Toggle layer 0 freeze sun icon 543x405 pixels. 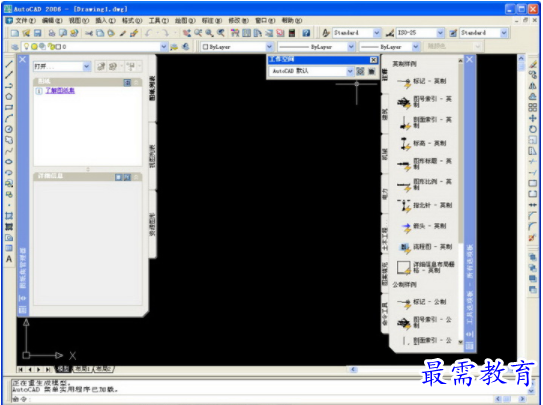(x=34, y=46)
